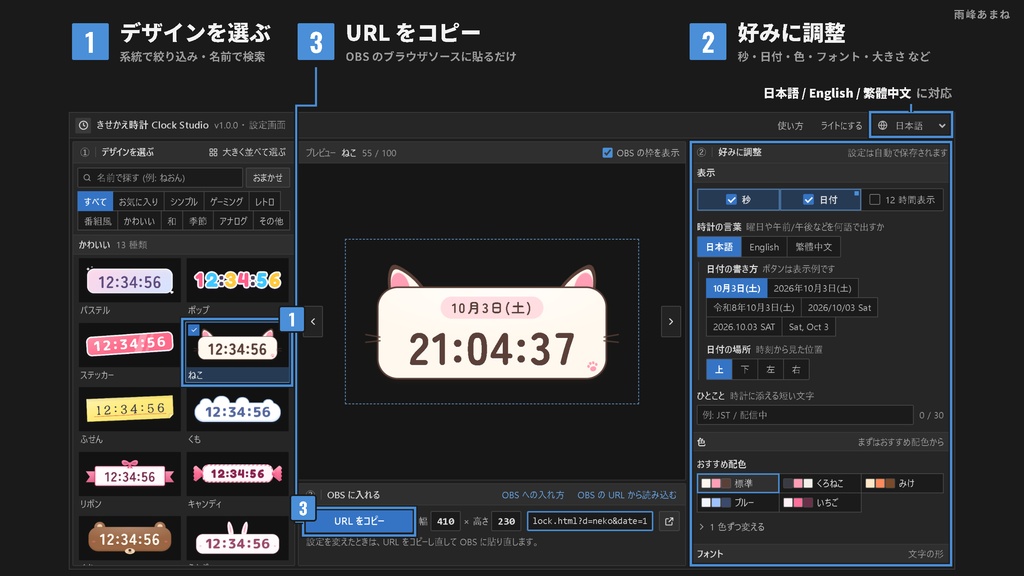Select the bear-shaped clock design
This screenshot has width=1024, height=576.
point(129,538)
